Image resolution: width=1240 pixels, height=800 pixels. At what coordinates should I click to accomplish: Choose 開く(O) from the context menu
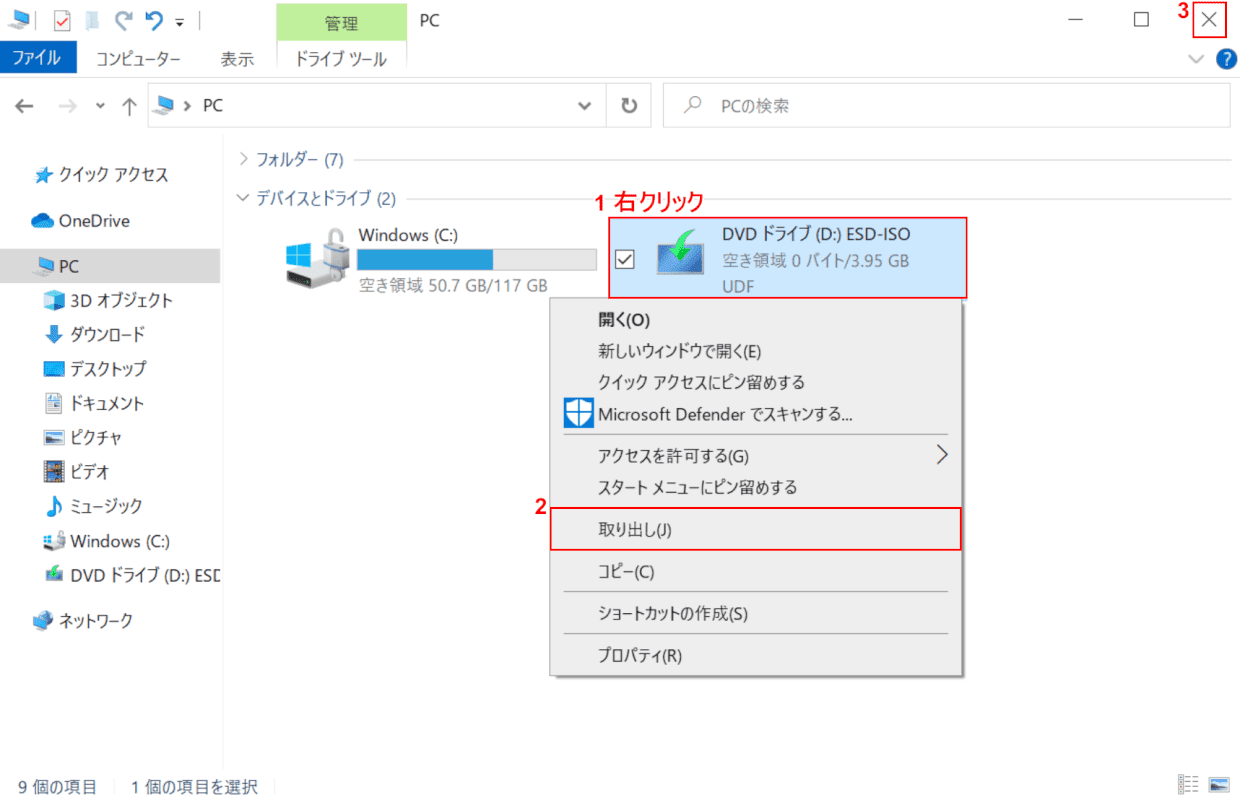pyautogui.click(x=756, y=320)
